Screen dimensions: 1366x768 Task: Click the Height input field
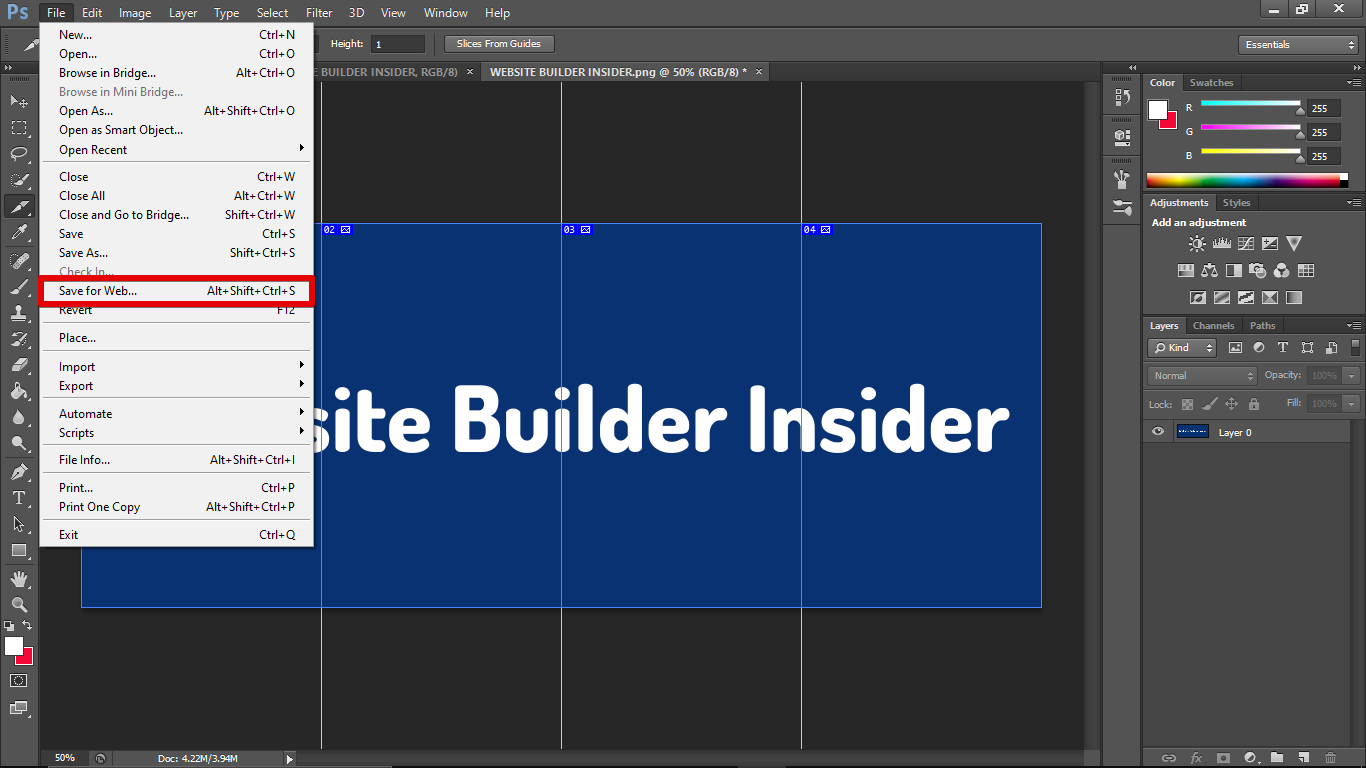click(397, 44)
